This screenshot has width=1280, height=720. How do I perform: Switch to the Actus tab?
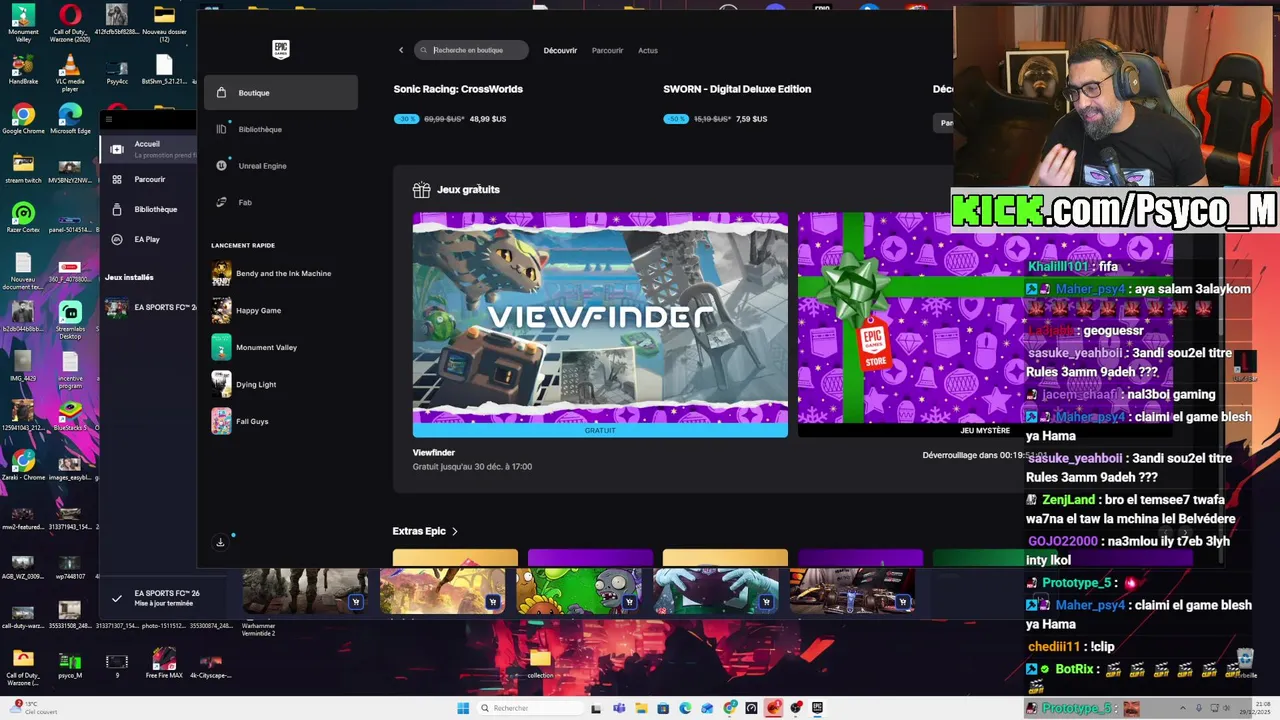pos(648,50)
